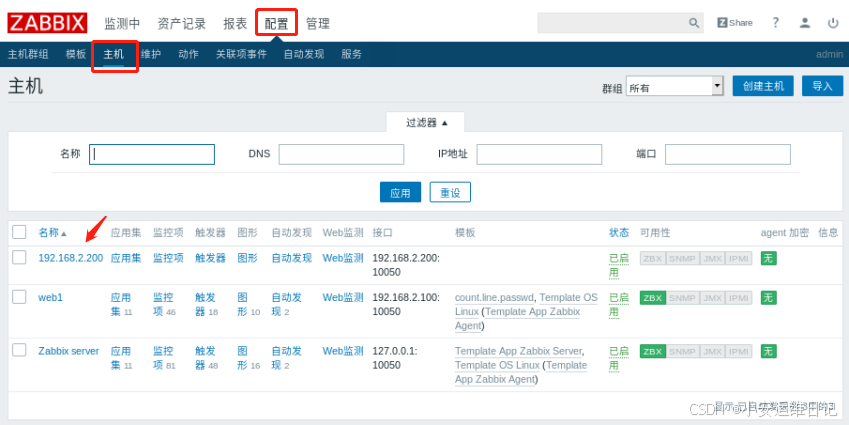Tick checkbox for host 192.168.2.200
This screenshot has width=849, height=425.
tap(19, 257)
